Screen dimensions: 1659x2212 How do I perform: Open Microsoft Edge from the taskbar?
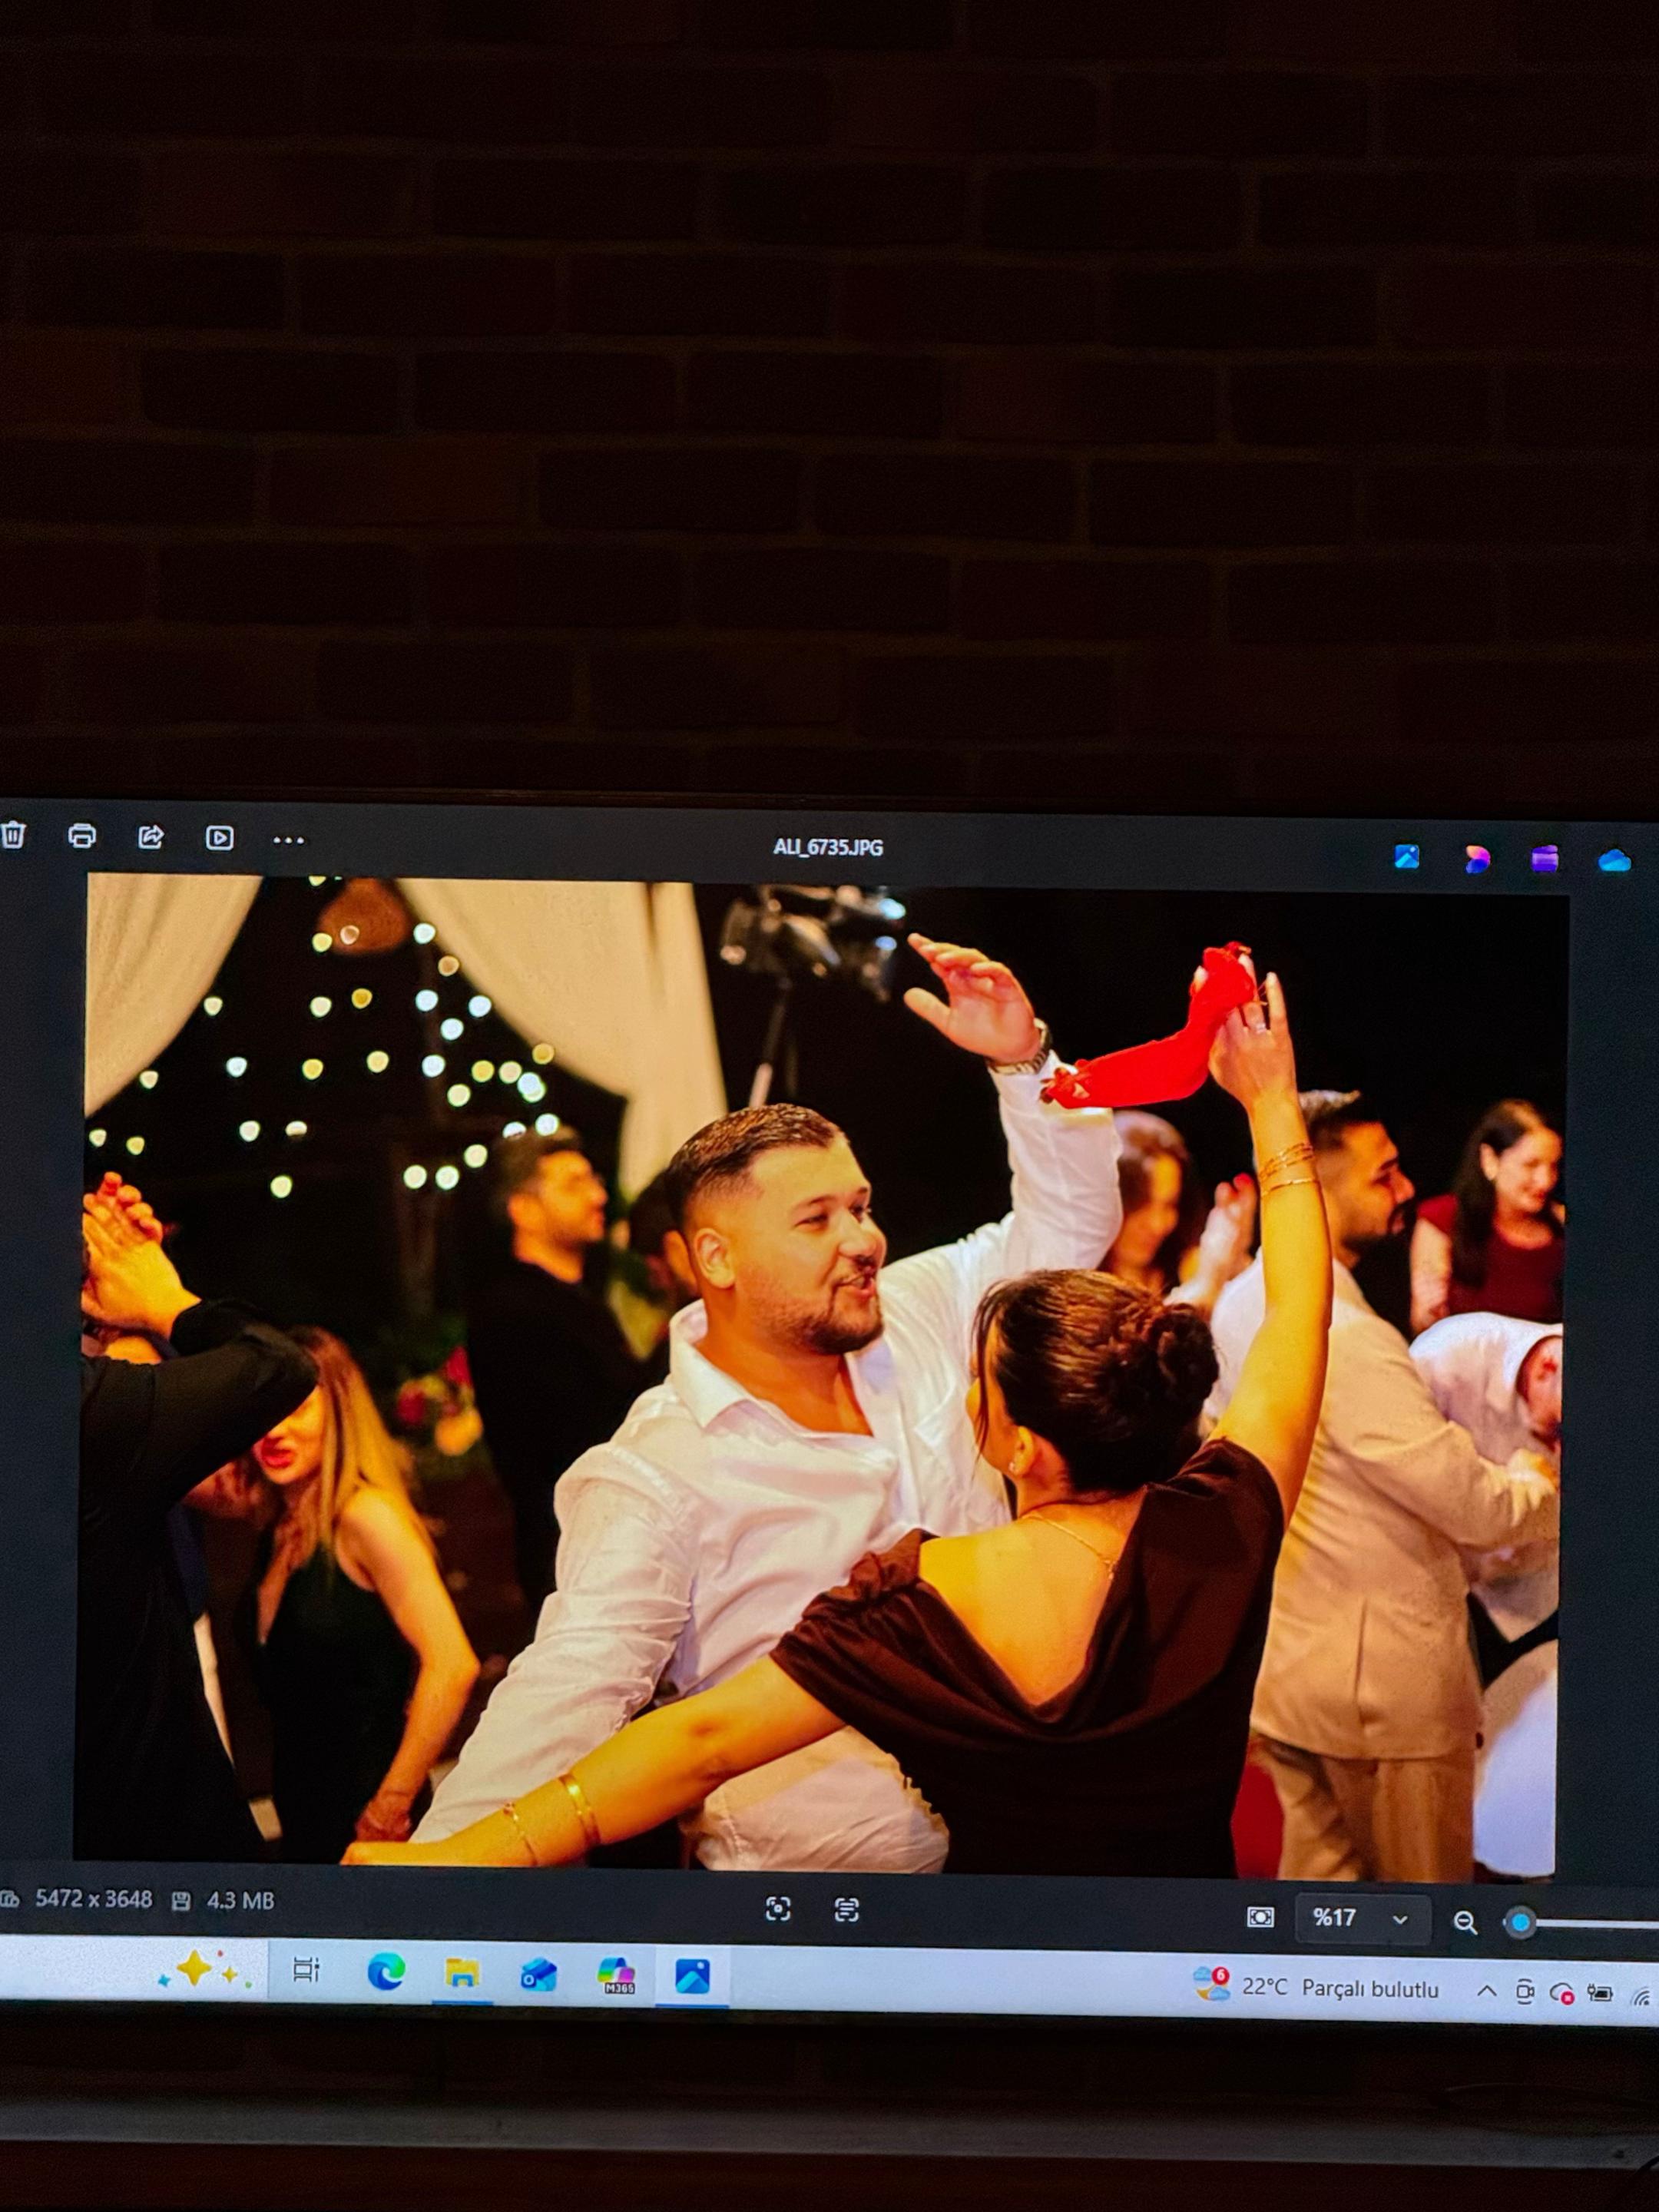(x=385, y=1971)
